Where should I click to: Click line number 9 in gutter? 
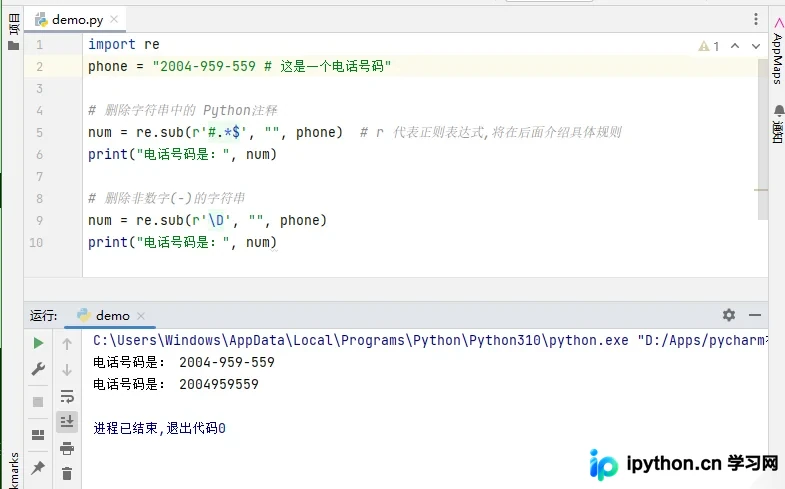[x=40, y=221]
